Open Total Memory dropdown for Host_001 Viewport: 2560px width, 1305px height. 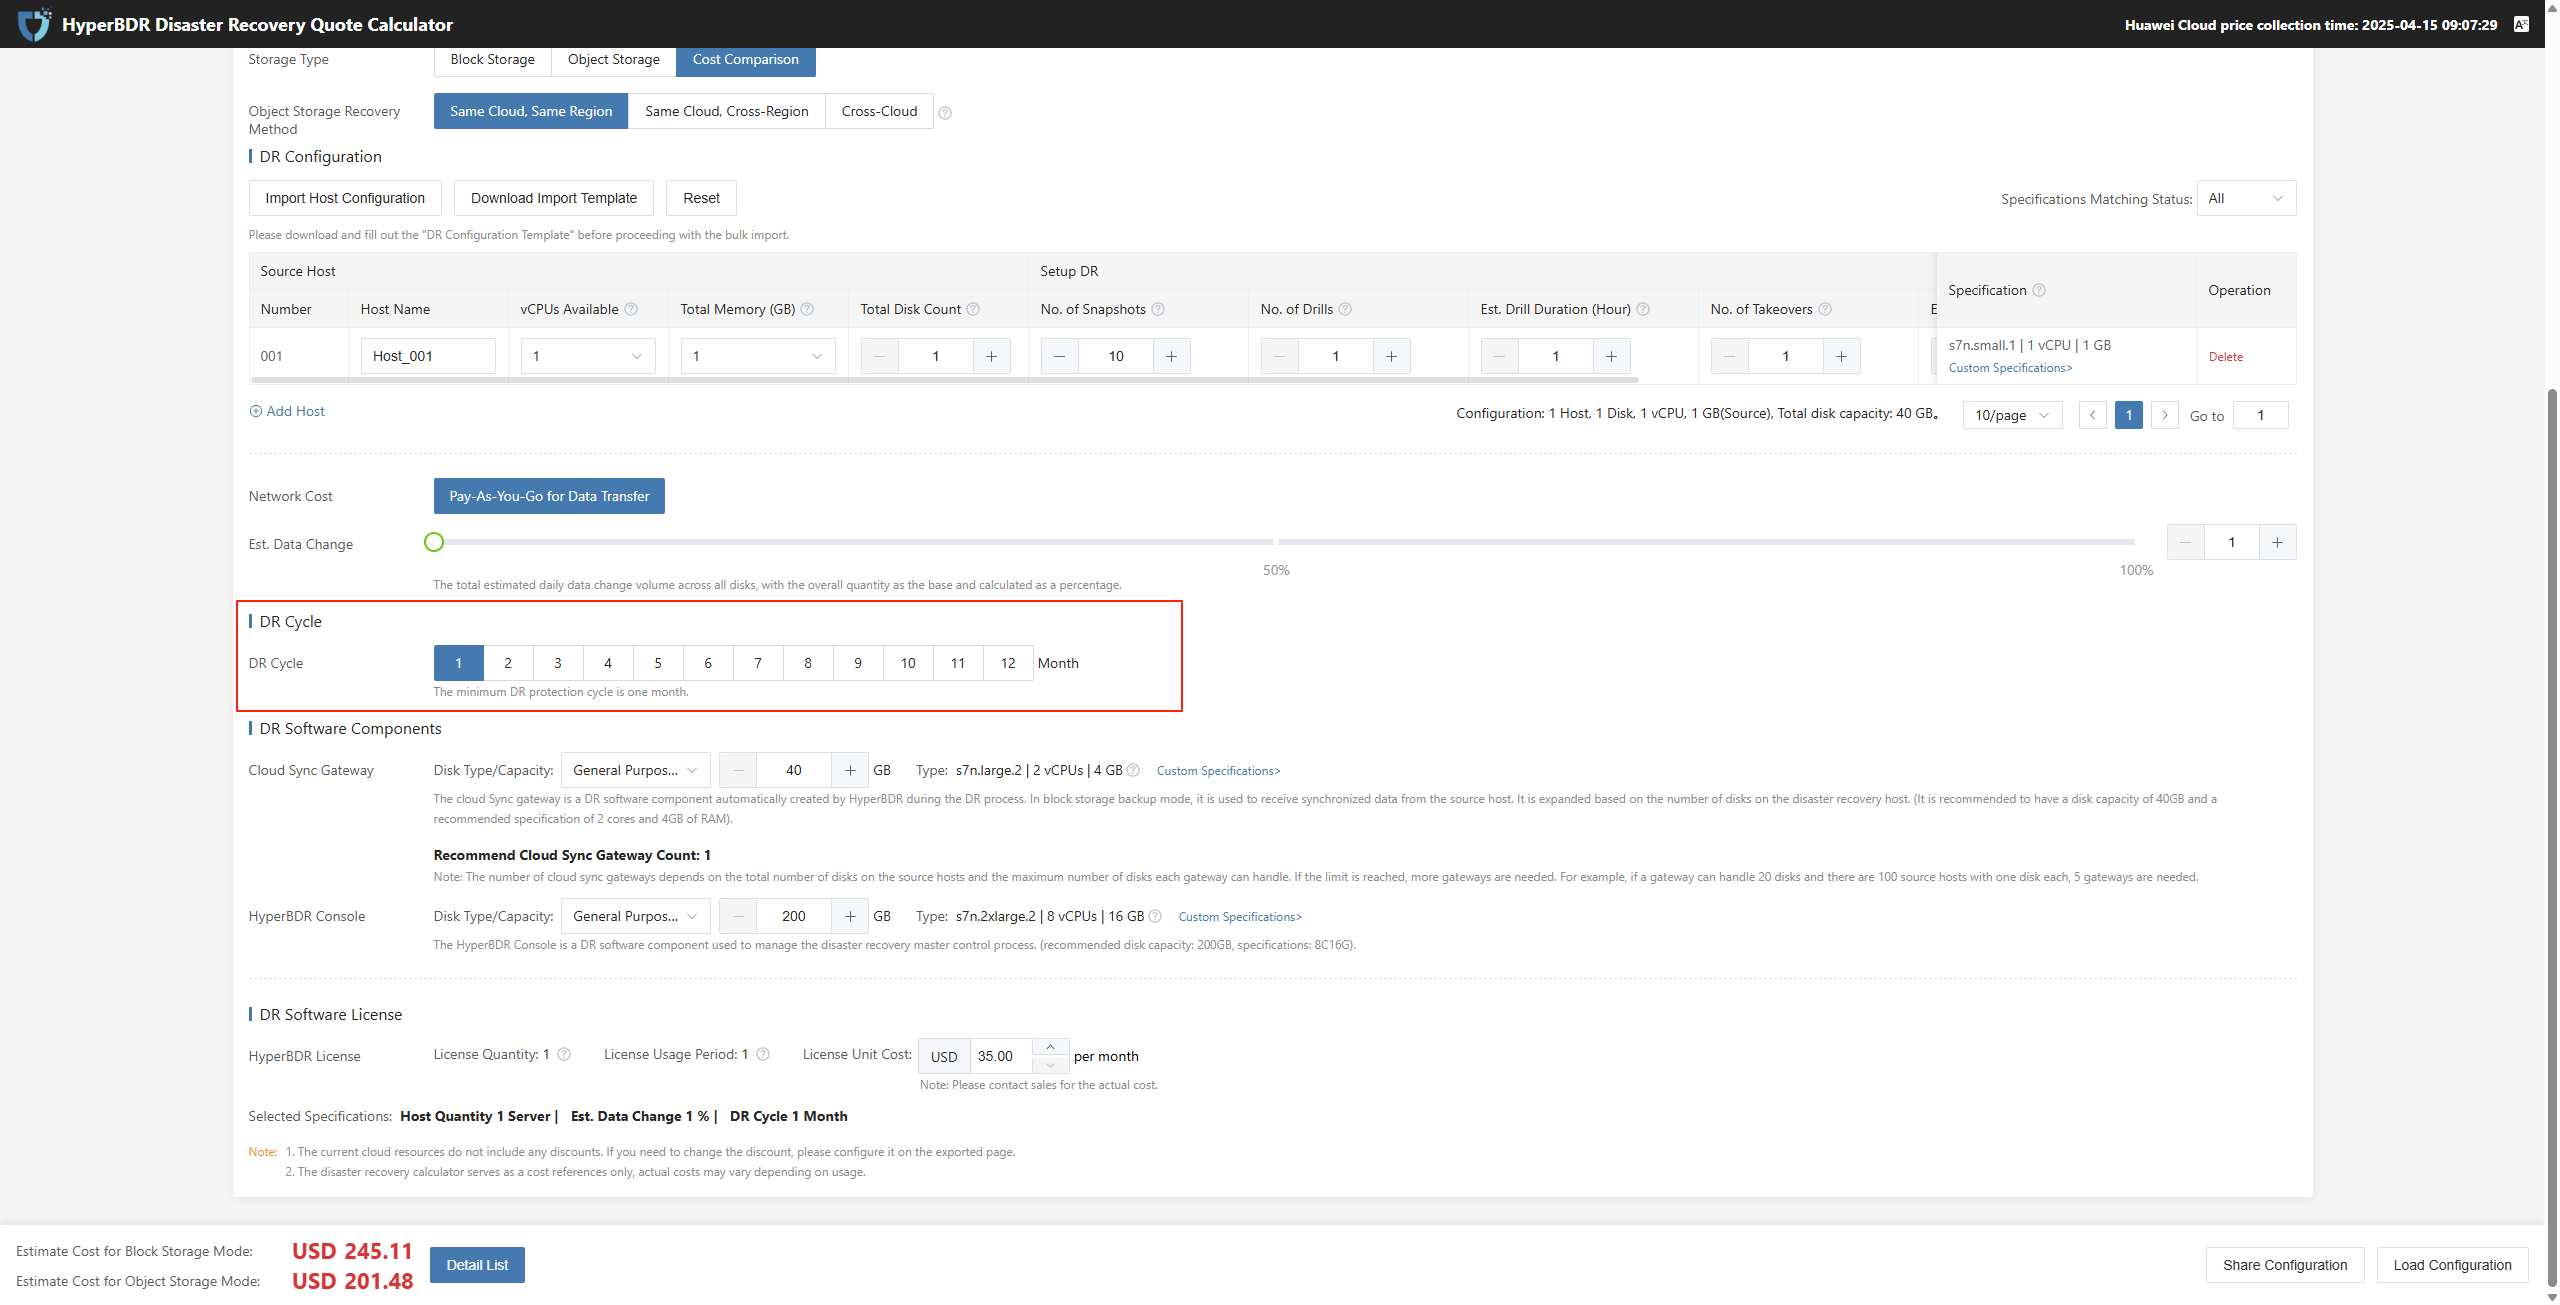click(758, 357)
